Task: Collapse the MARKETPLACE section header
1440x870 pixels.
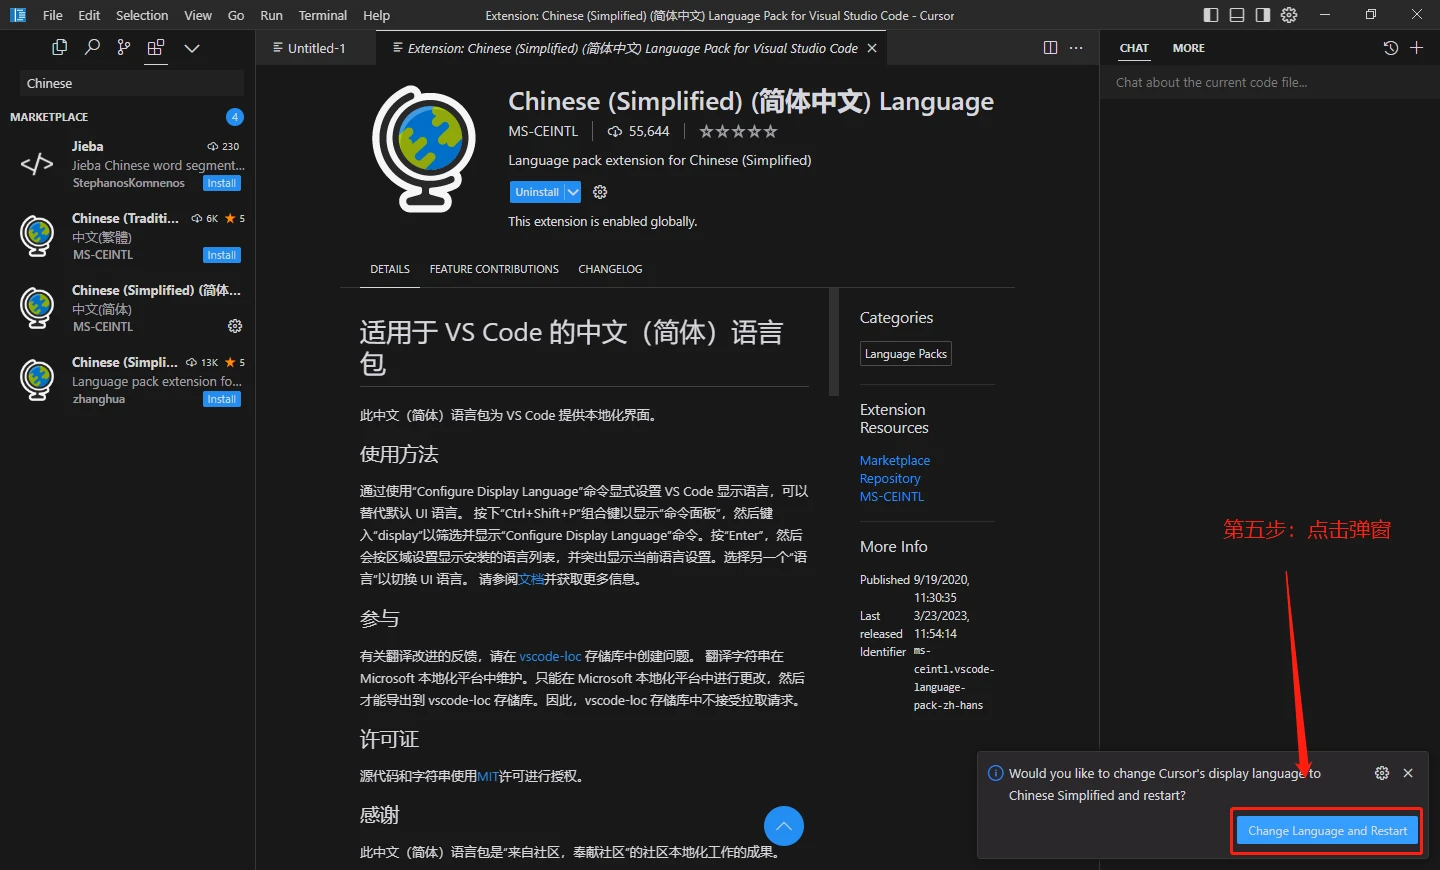Action: coord(127,117)
